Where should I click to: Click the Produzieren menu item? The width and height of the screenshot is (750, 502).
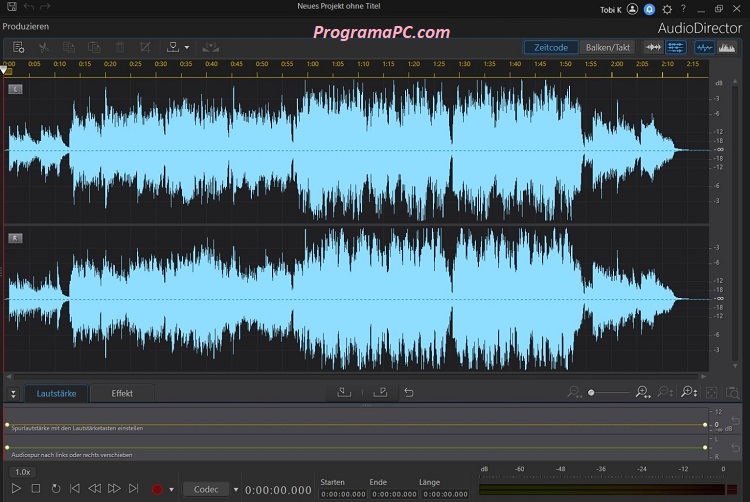[26, 25]
